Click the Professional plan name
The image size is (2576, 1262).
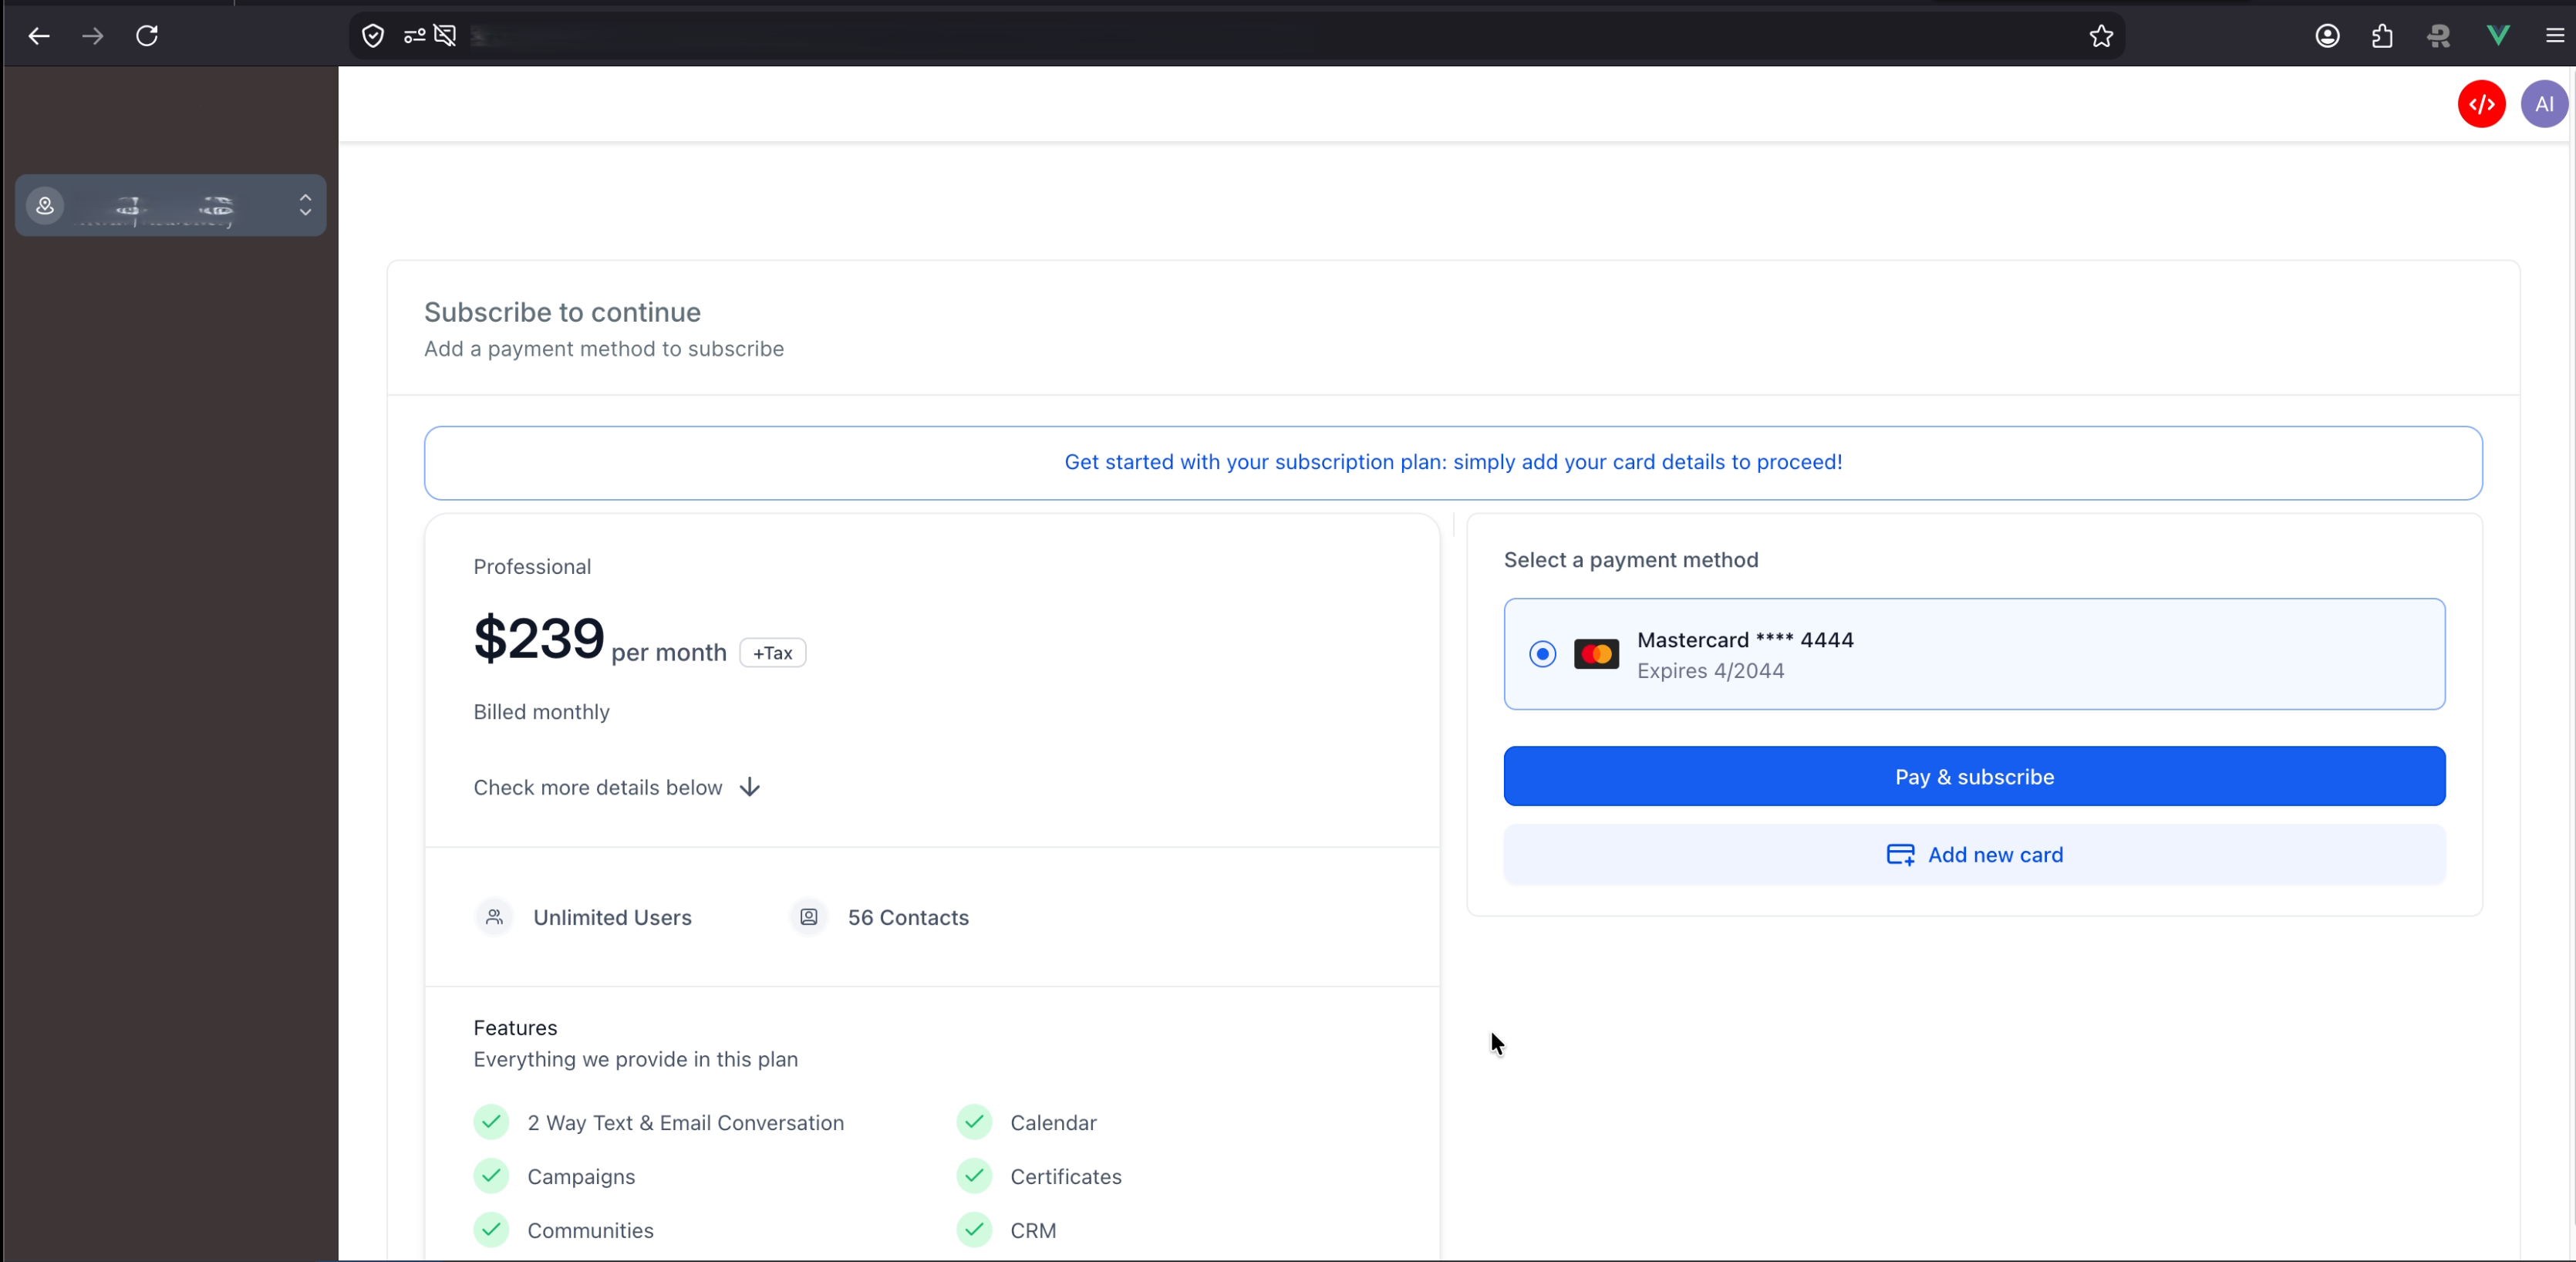point(532,567)
